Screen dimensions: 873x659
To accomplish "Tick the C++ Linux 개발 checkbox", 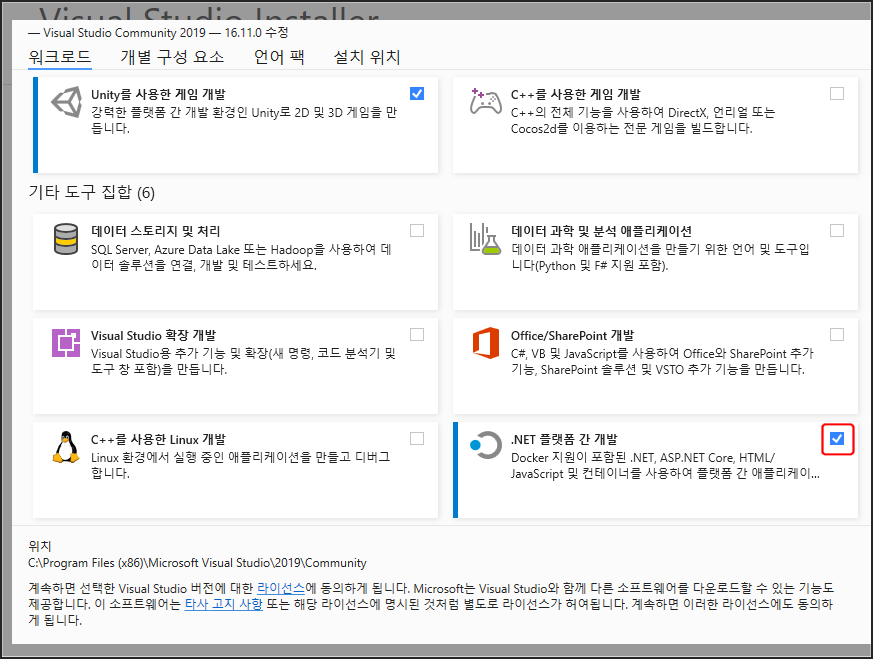I will (417, 439).
